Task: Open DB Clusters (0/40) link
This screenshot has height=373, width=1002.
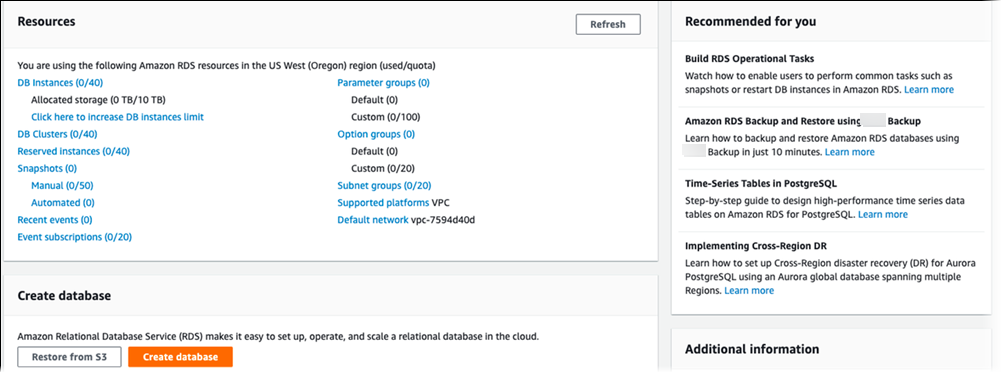Action: pyautogui.click(x=58, y=134)
